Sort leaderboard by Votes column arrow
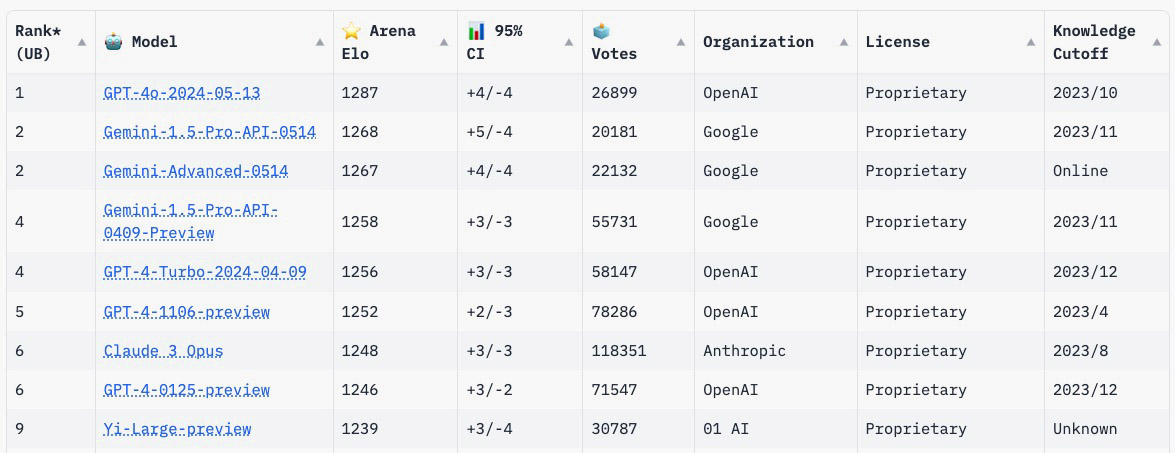The image size is (1175, 453). 681,42
